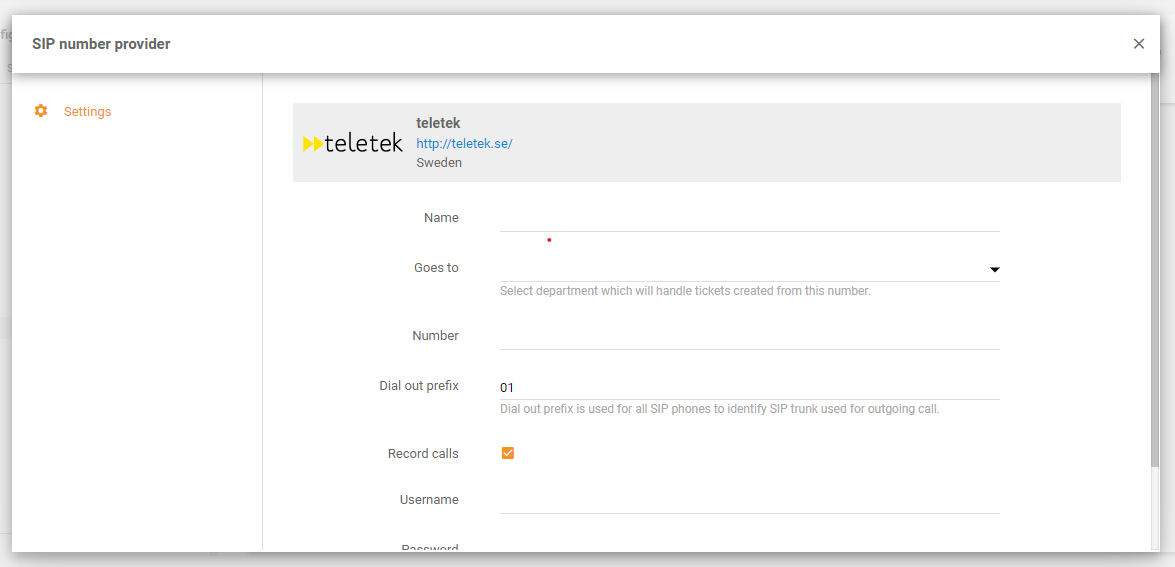Image resolution: width=1175 pixels, height=567 pixels.
Task: Click the Settings gear icon in sidebar
Action: pos(41,111)
